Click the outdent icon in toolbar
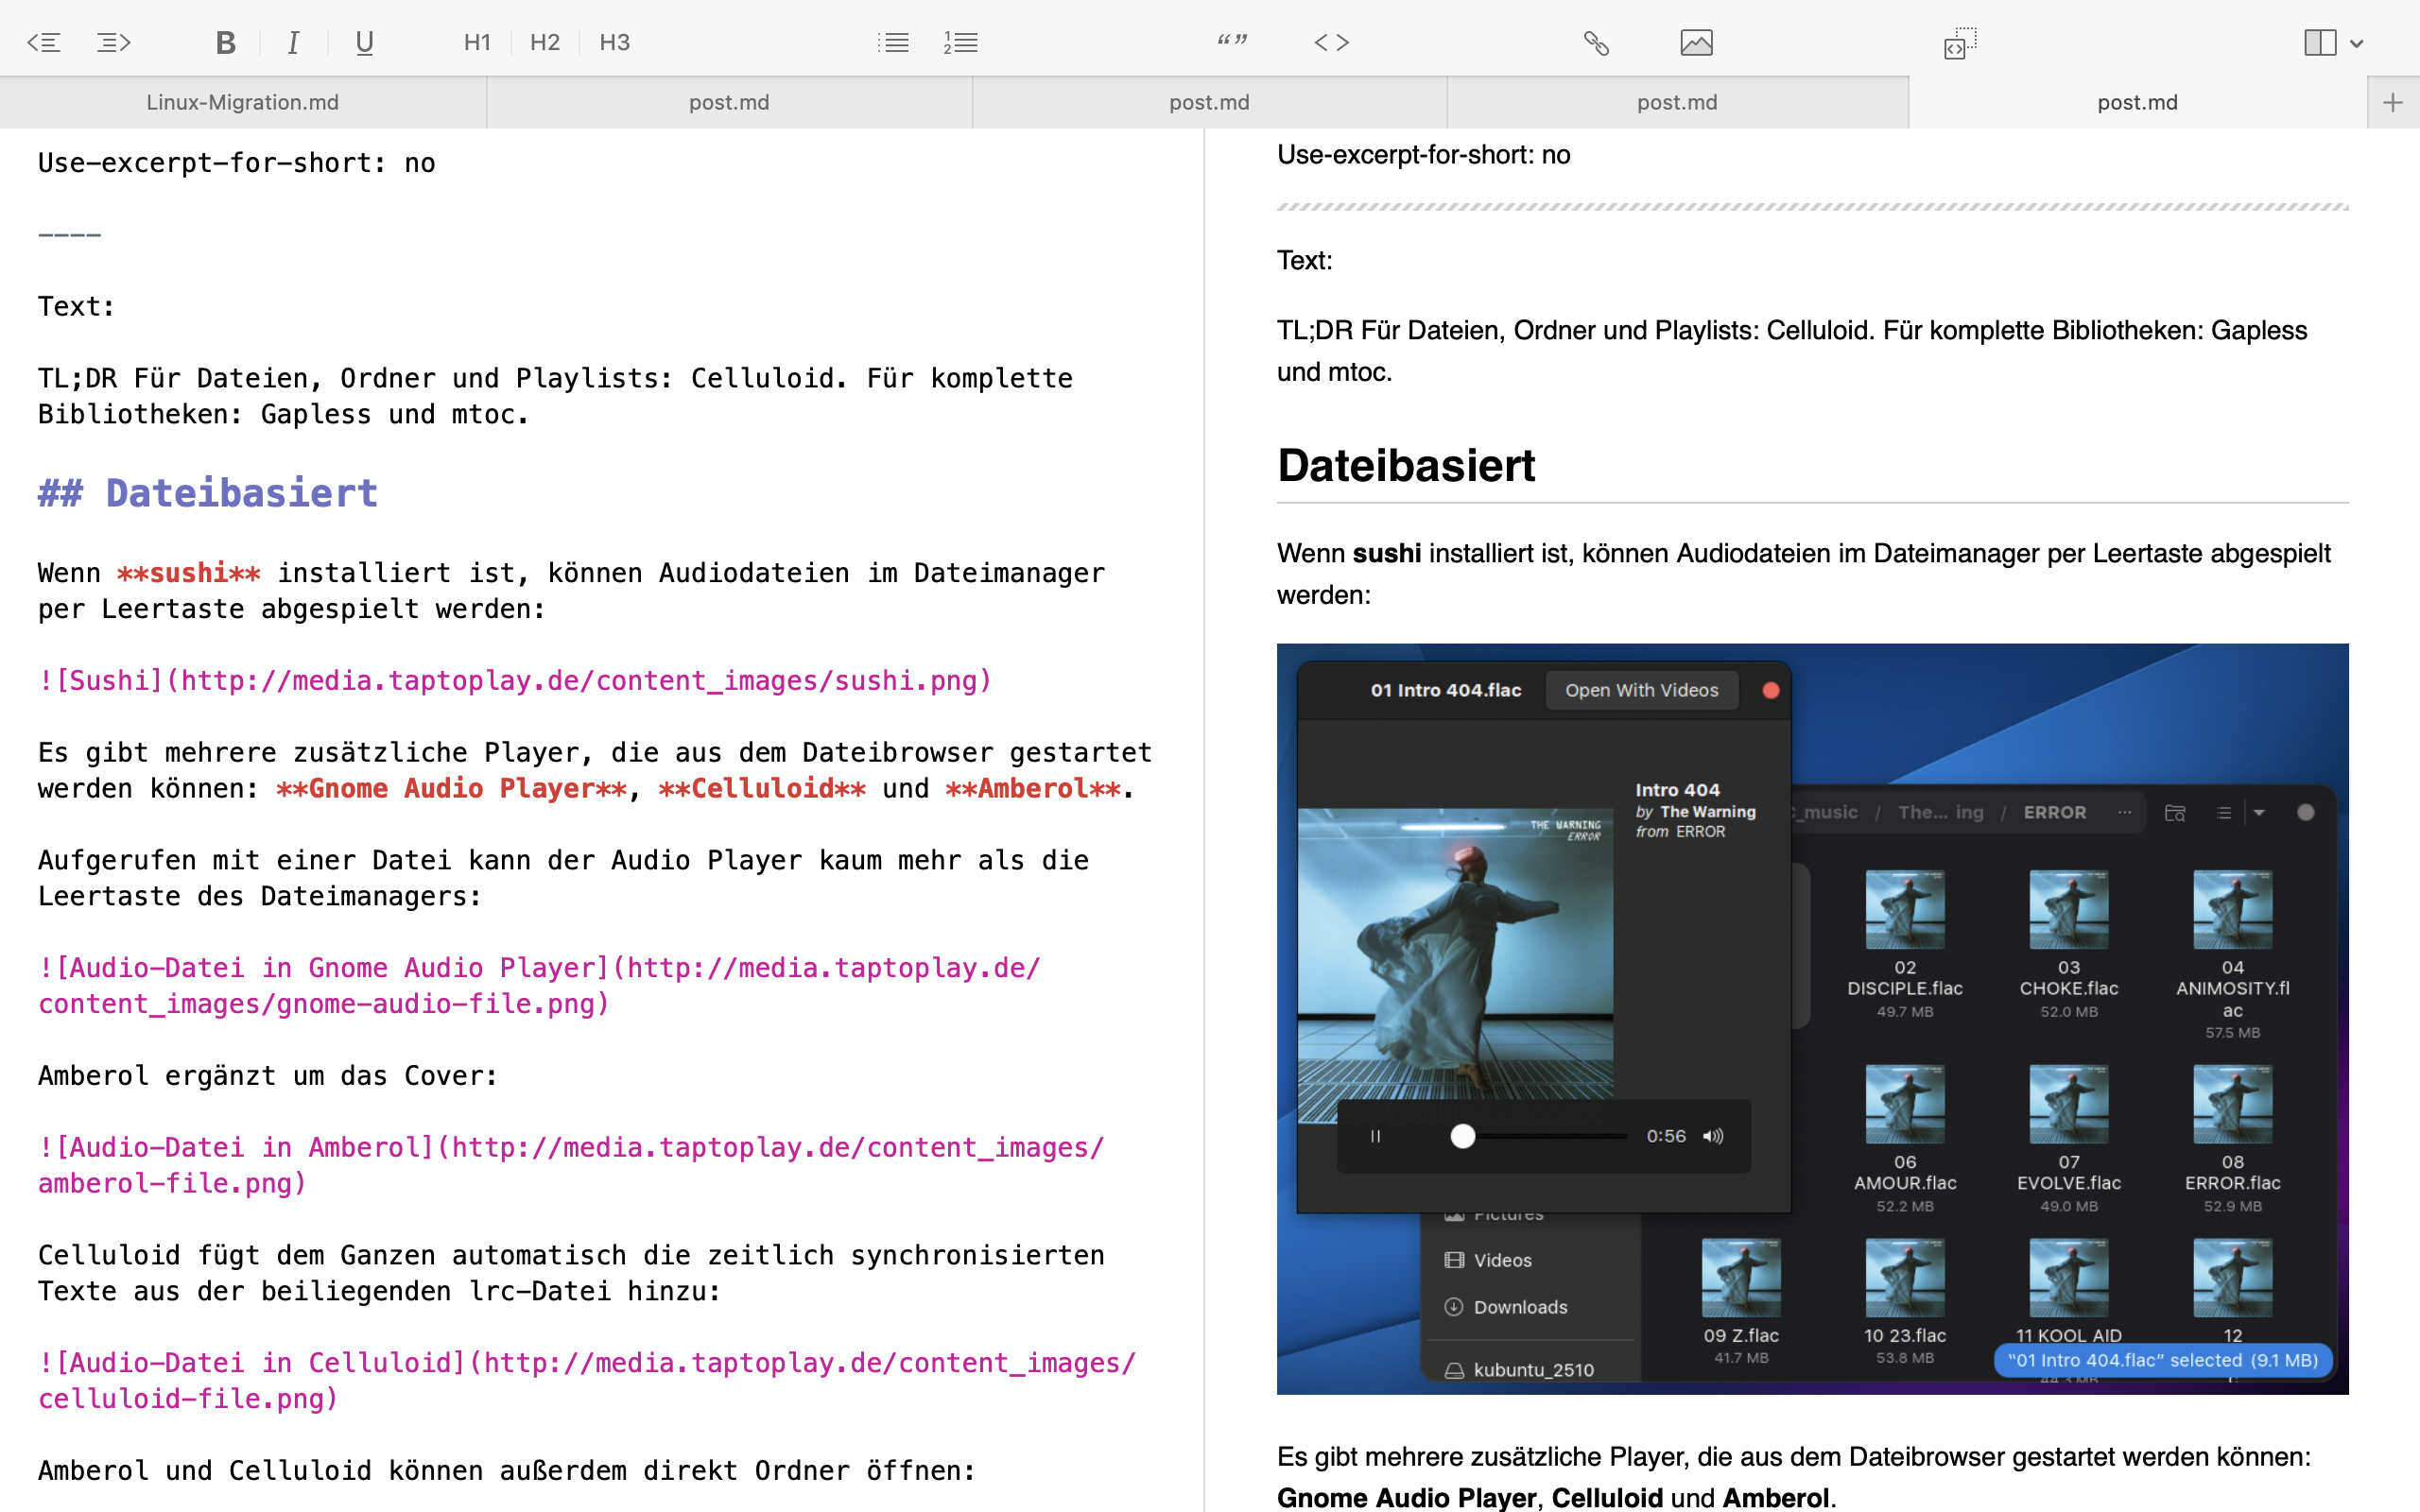This screenshot has width=2420, height=1512. [44, 42]
